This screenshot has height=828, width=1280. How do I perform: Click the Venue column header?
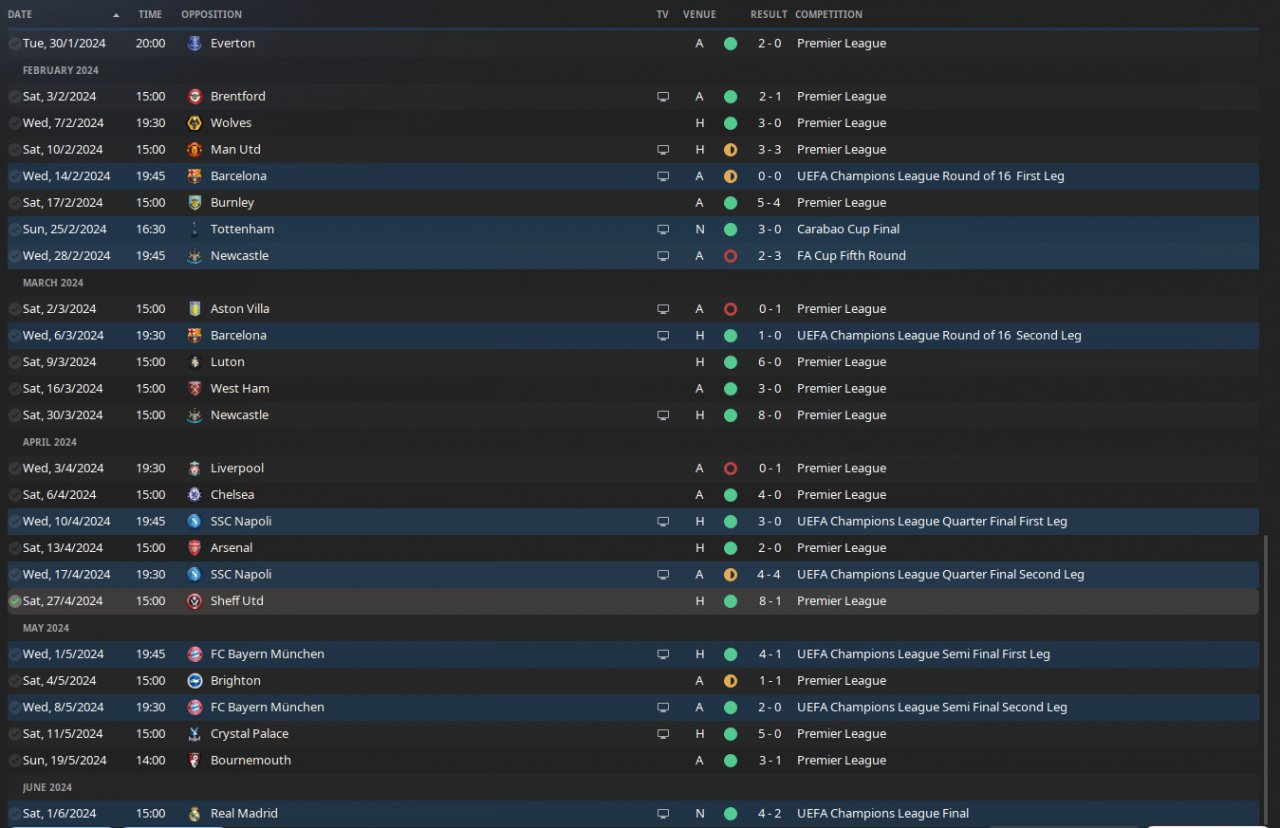(699, 15)
